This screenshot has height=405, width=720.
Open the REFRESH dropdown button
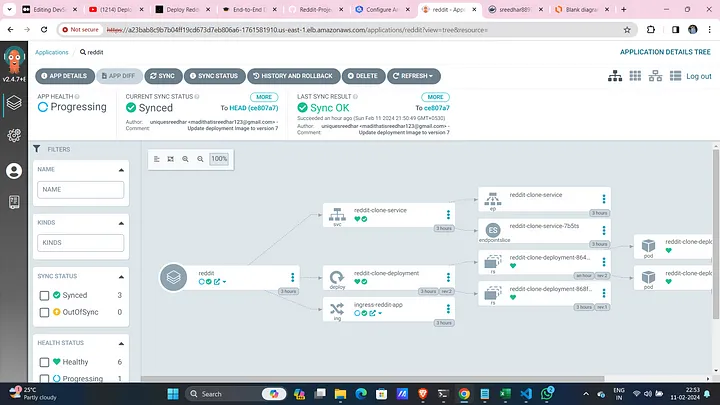tap(414, 76)
